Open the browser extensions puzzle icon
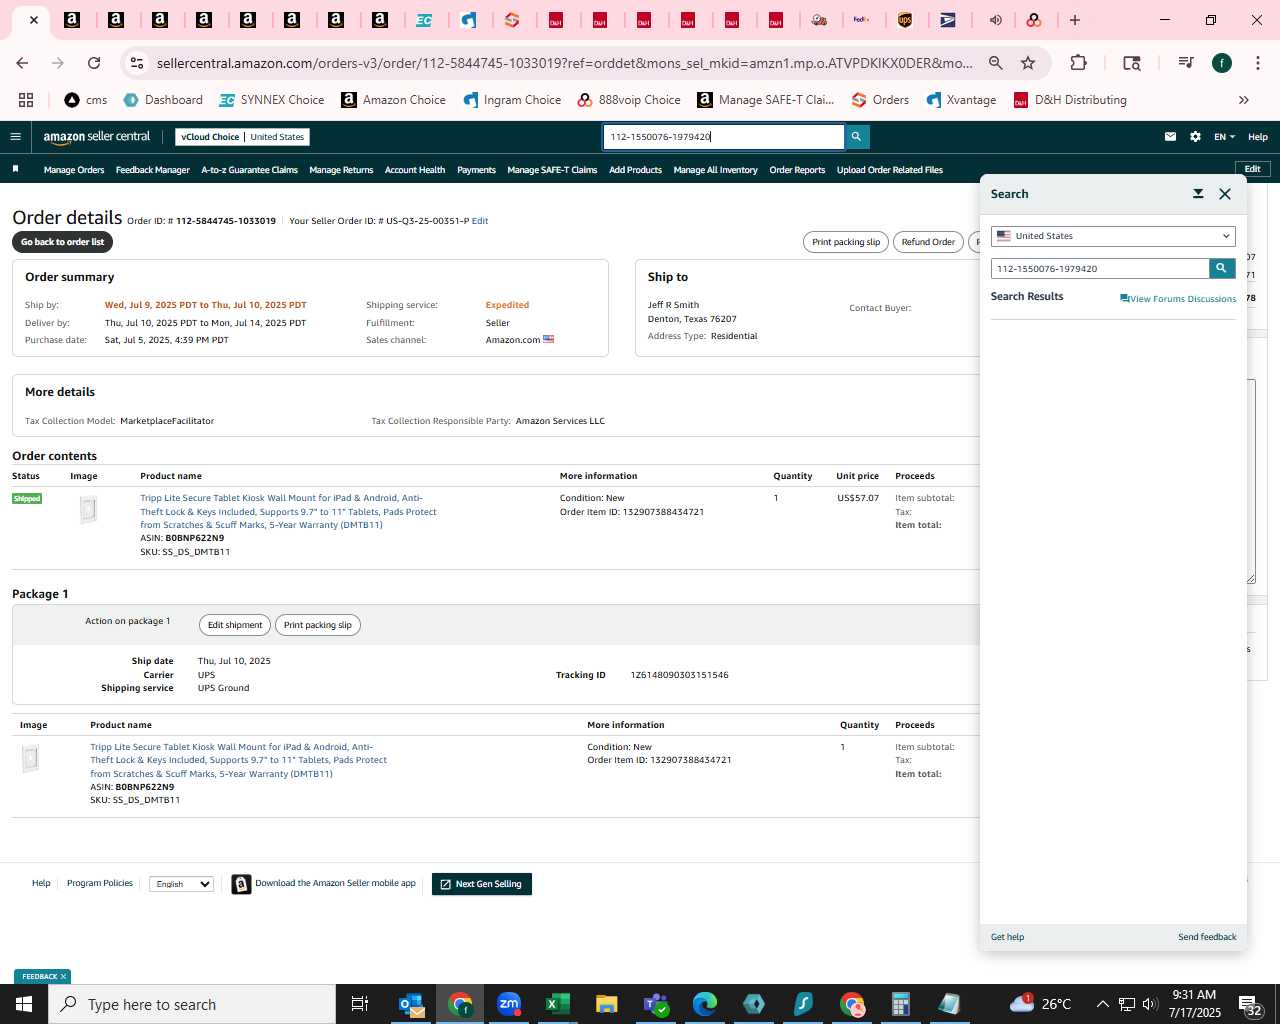This screenshot has width=1280, height=1024. (1078, 63)
